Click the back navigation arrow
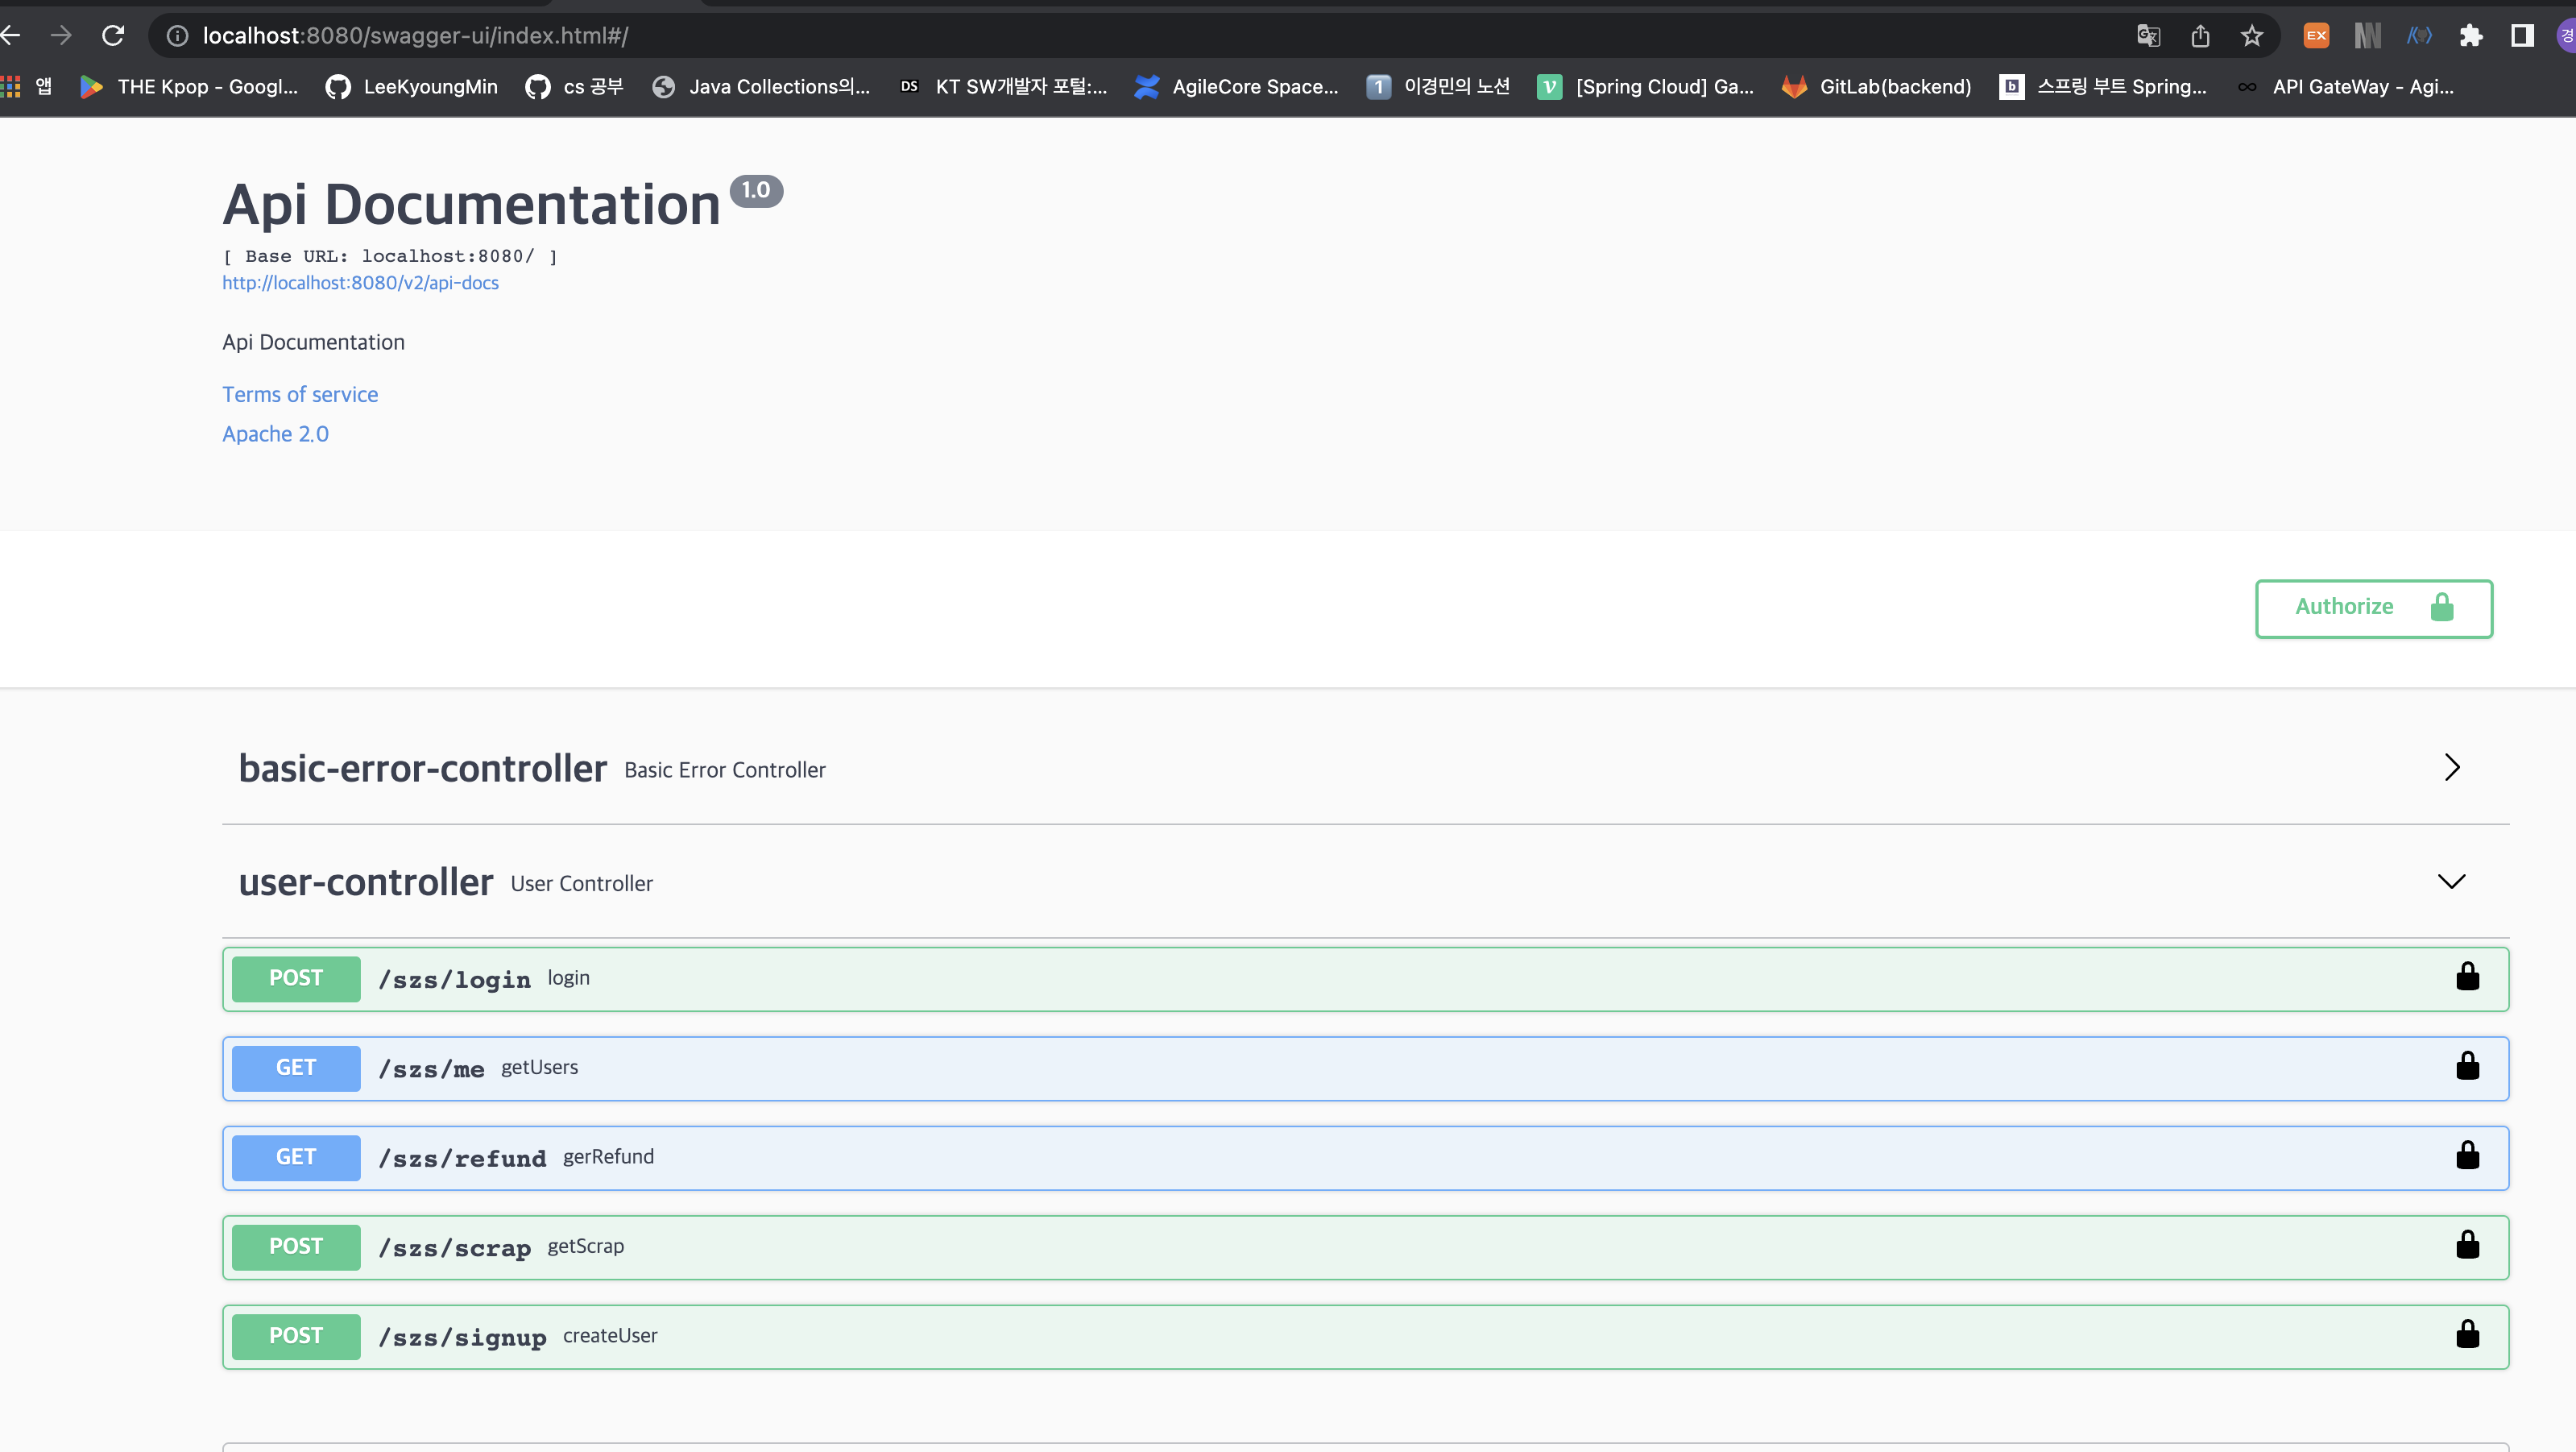 coord(10,35)
